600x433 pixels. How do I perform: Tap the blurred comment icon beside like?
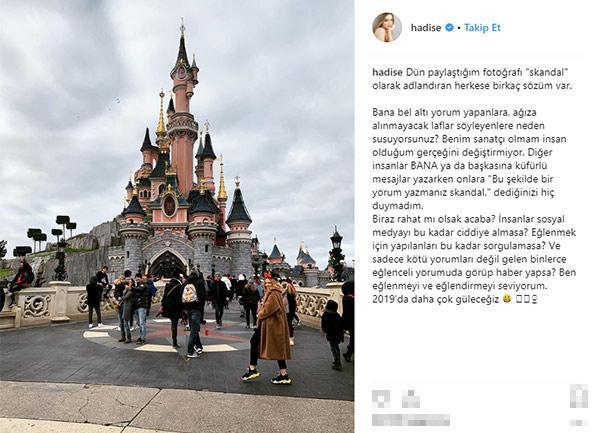[411, 399]
